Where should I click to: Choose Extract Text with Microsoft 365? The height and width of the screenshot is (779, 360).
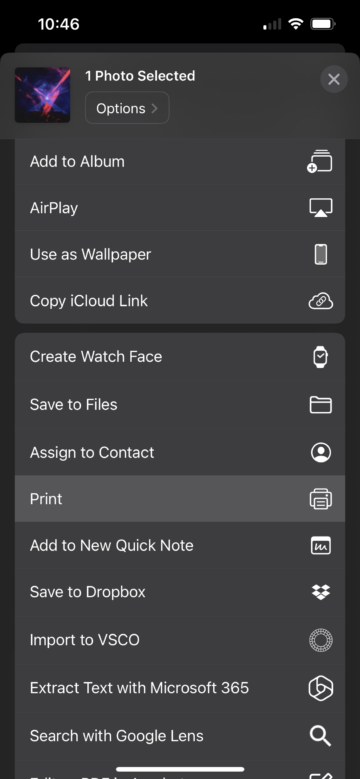[180, 688]
